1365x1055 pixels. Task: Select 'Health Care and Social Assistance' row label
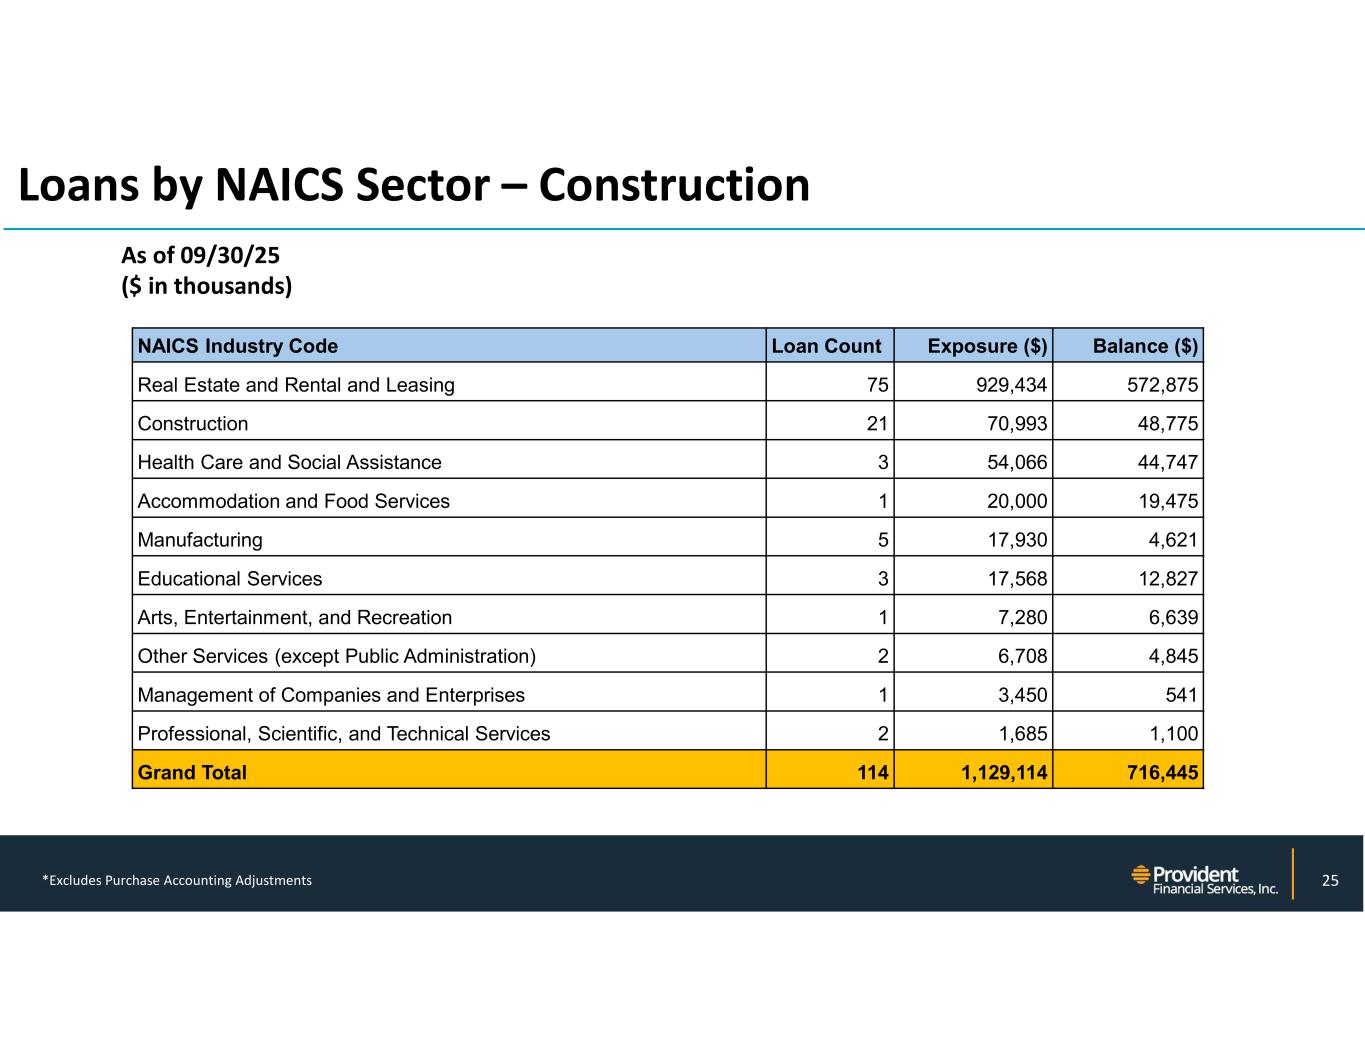coord(289,462)
